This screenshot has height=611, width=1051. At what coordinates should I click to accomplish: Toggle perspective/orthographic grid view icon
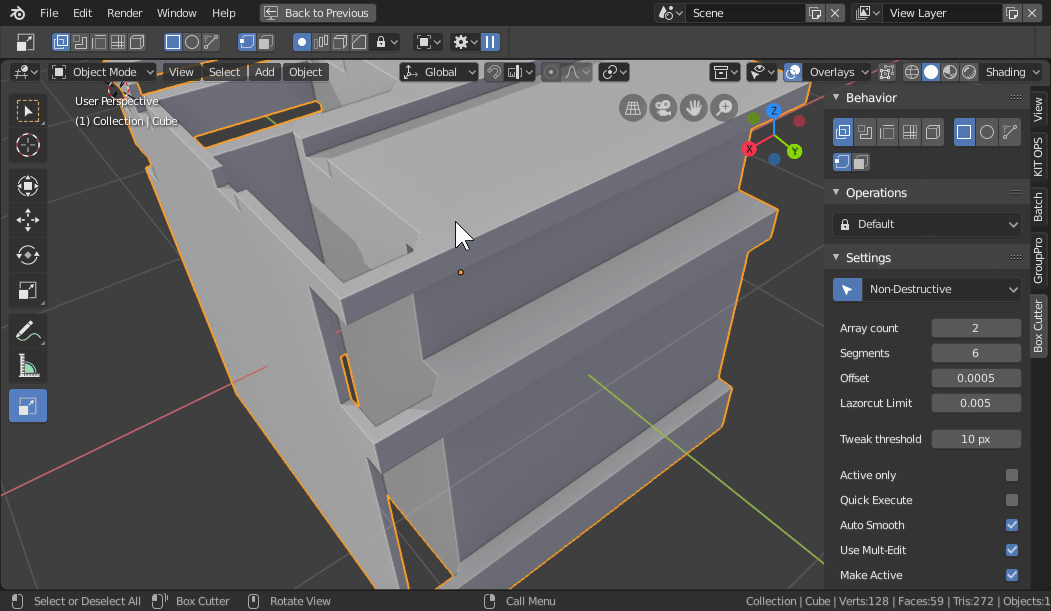click(632, 108)
